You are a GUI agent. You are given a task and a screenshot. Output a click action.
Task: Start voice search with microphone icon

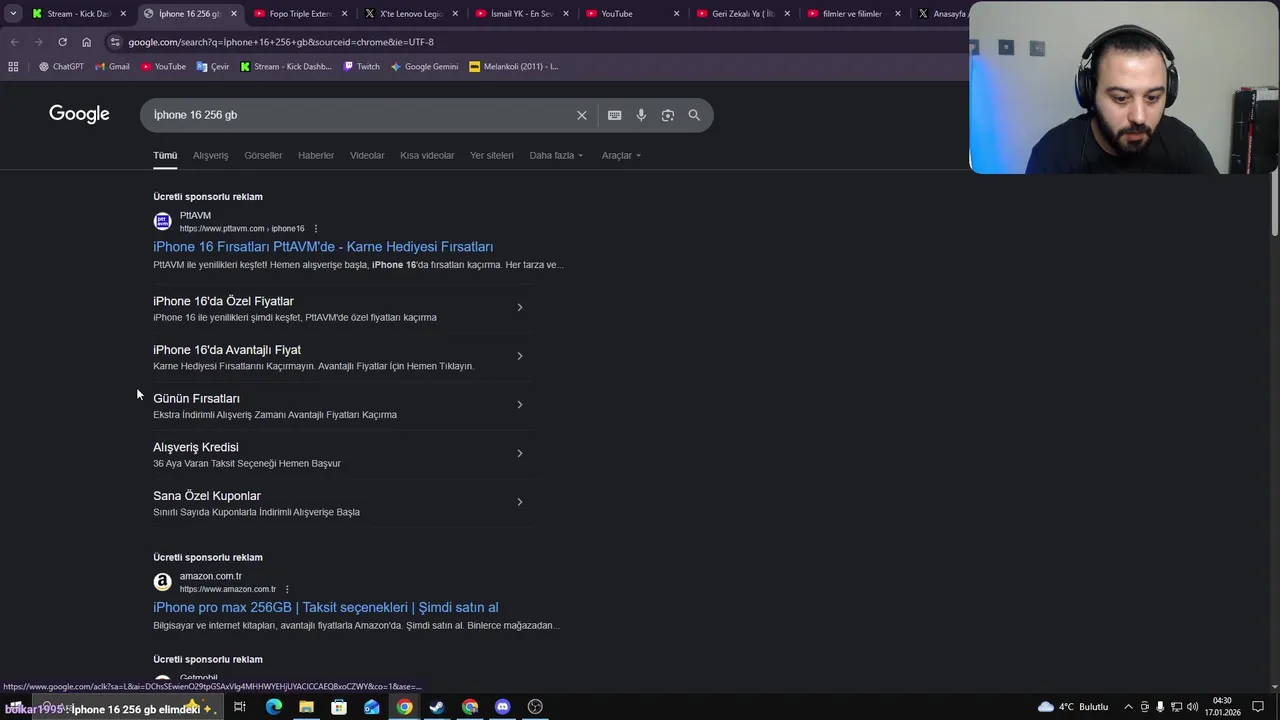(x=641, y=115)
